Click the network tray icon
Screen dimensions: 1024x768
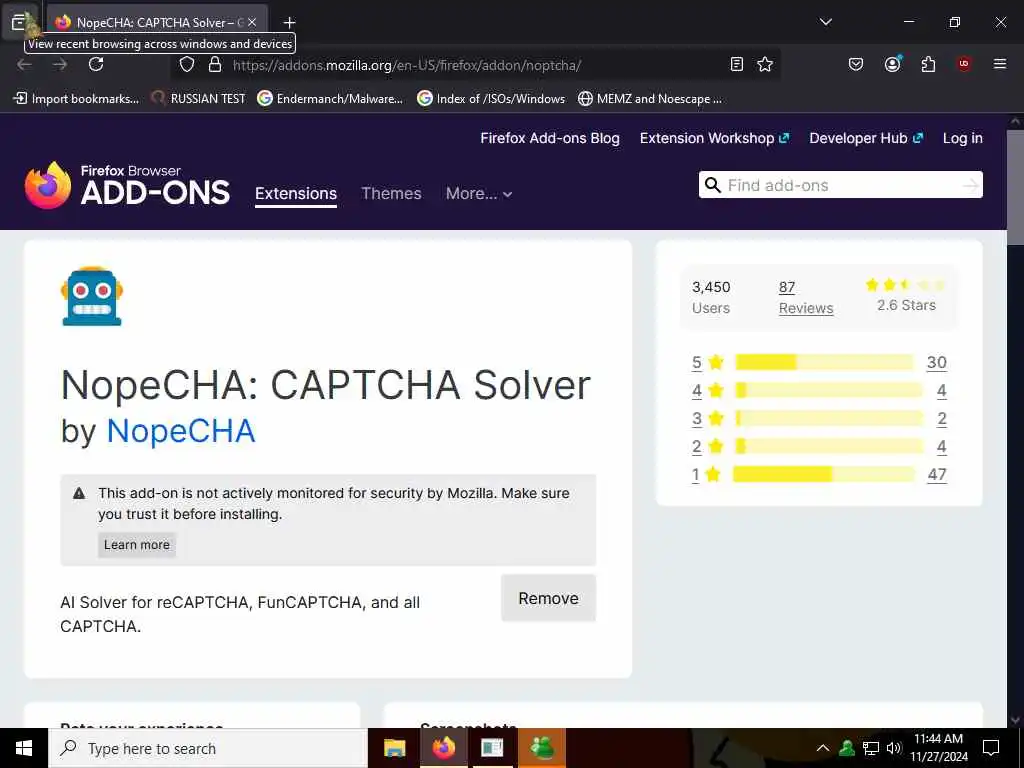[x=871, y=748]
